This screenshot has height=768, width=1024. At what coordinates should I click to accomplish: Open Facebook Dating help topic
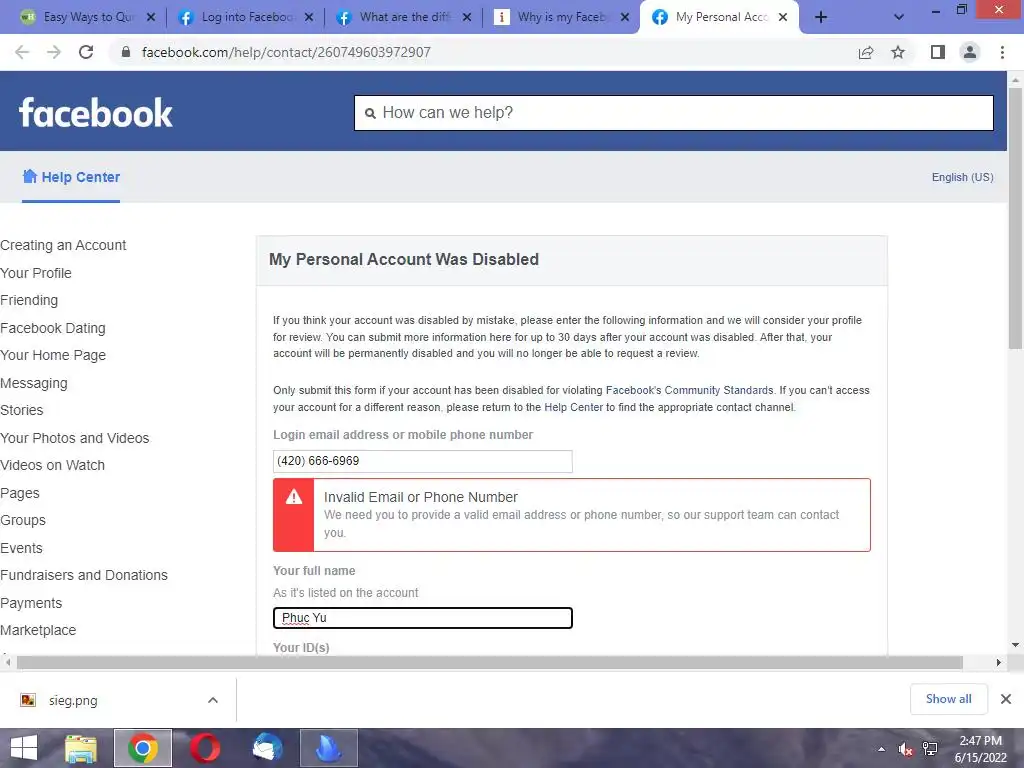click(53, 328)
